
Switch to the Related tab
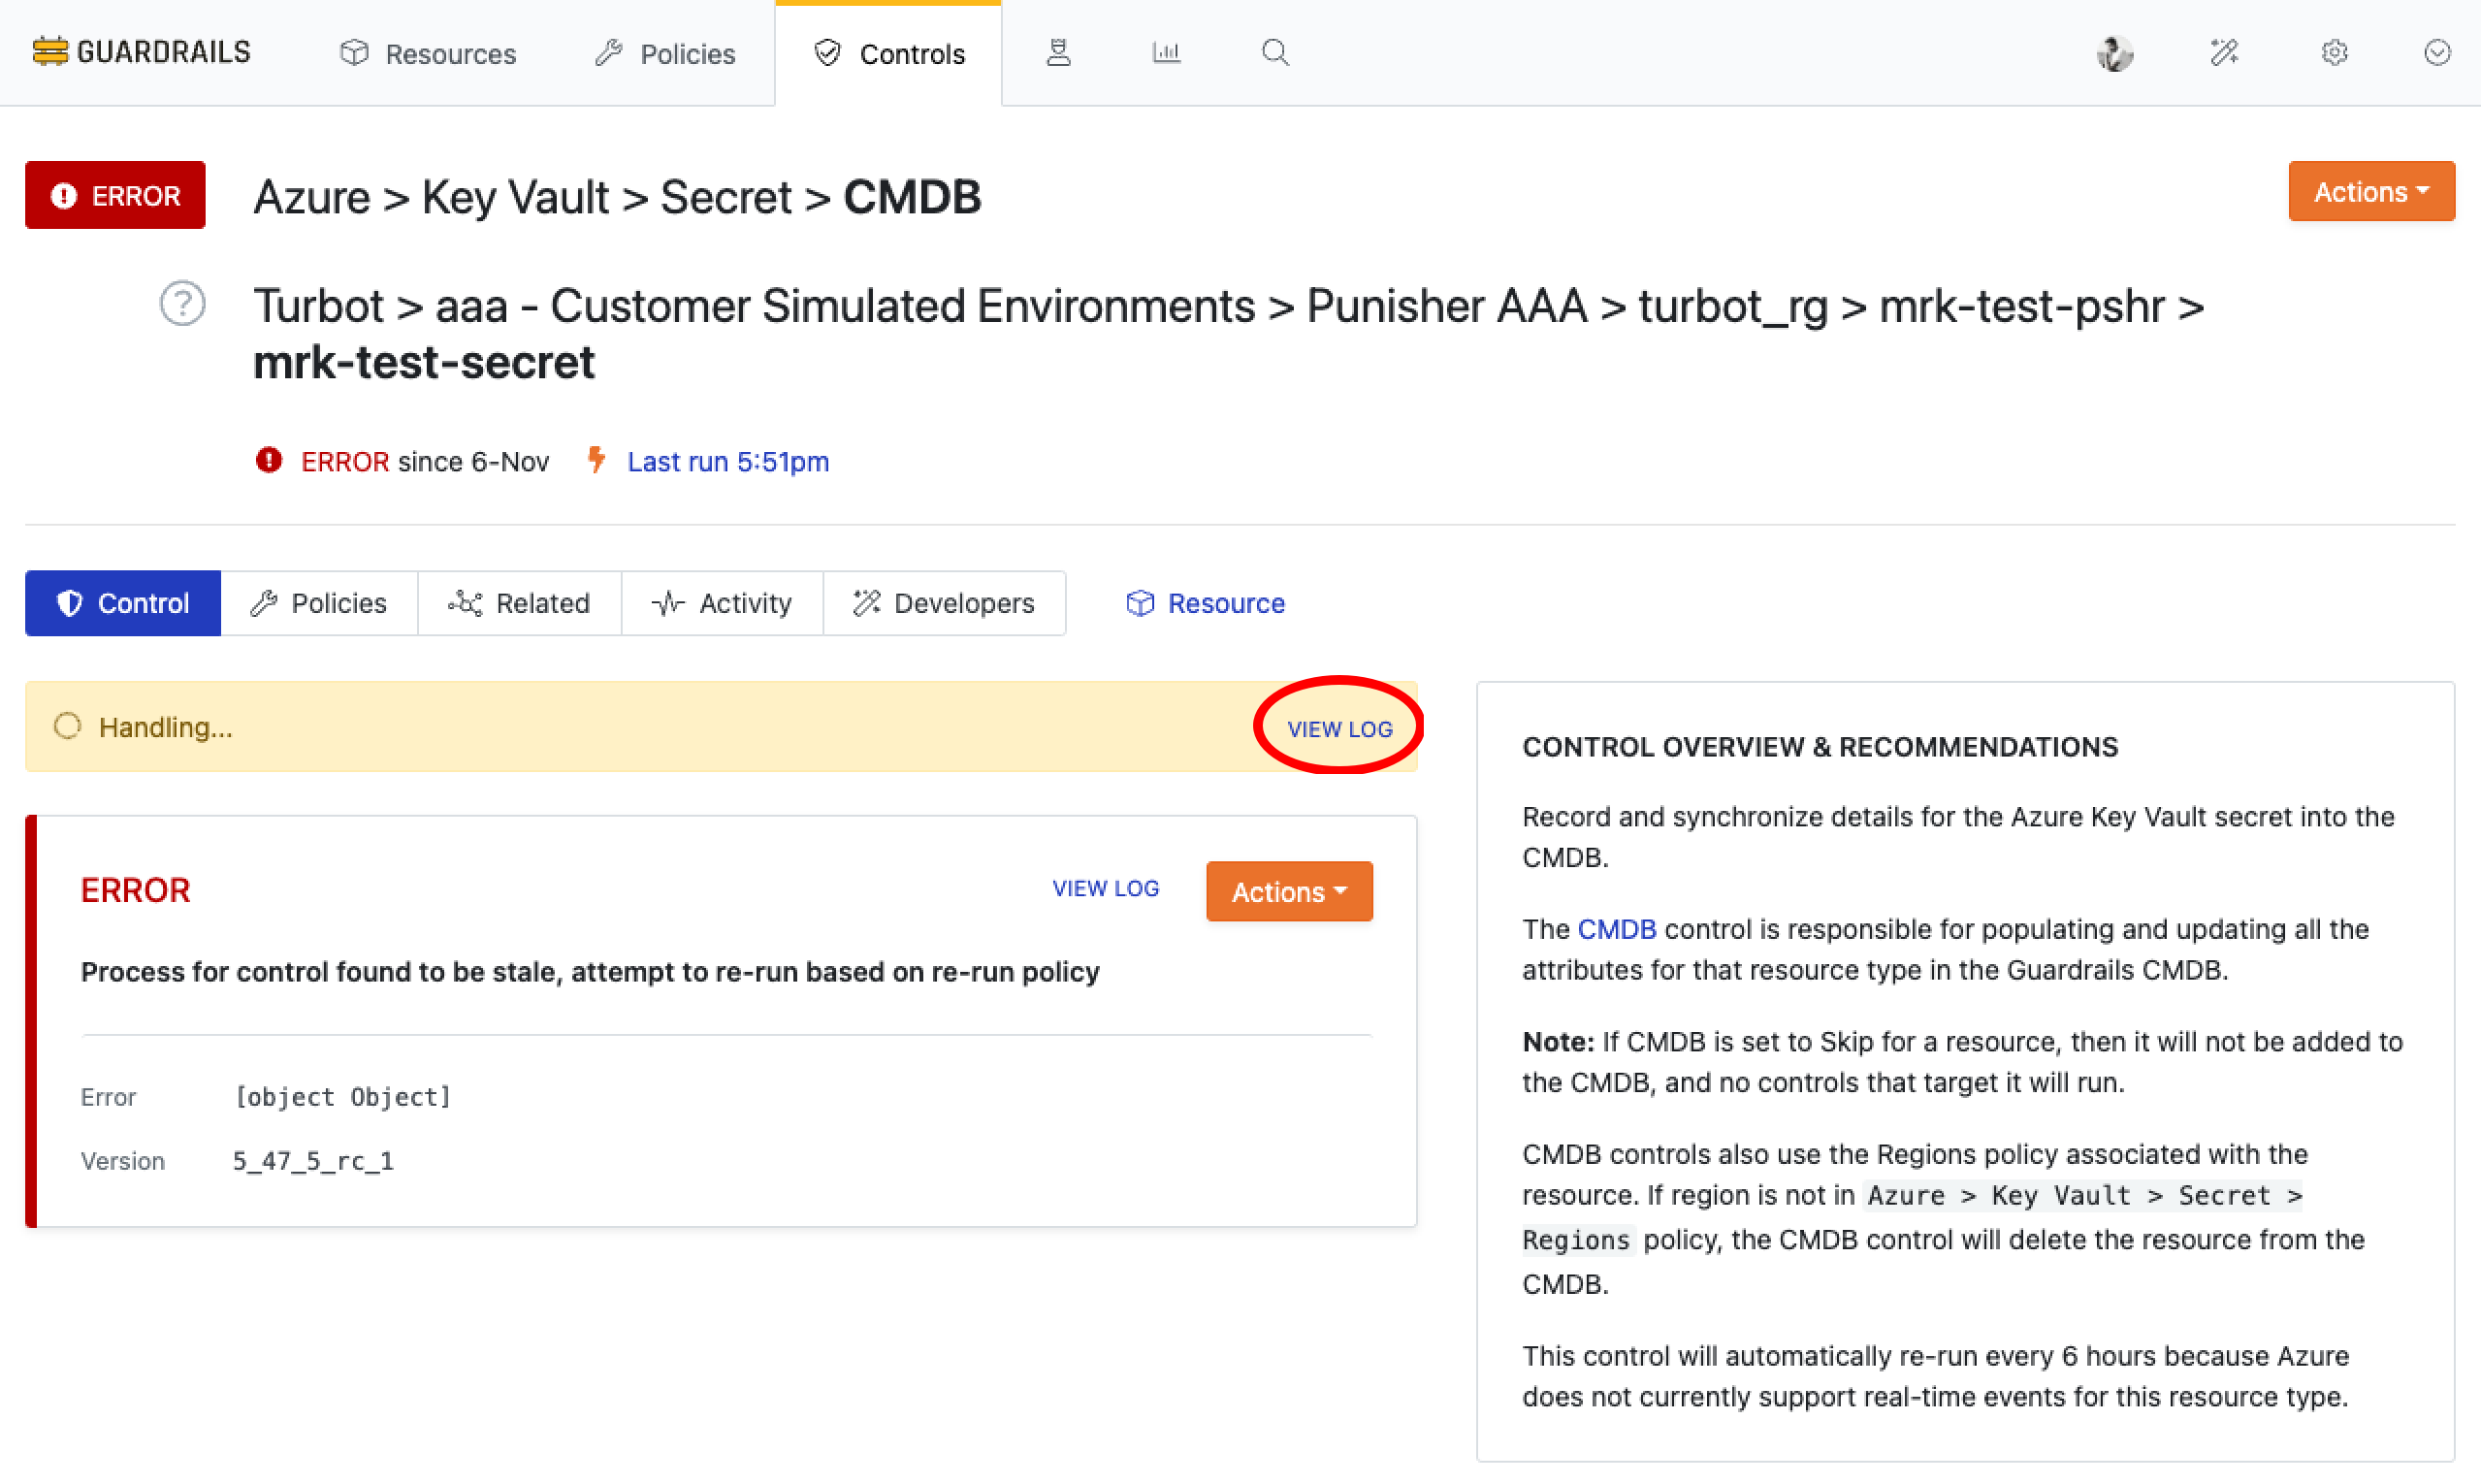(x=519, y=603)
